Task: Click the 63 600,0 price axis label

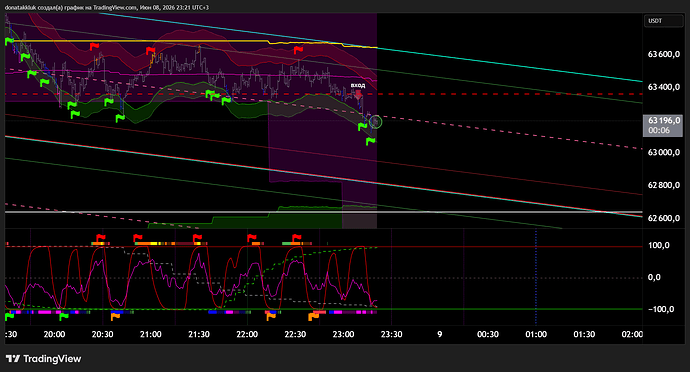Action: [x=664, y=54]
